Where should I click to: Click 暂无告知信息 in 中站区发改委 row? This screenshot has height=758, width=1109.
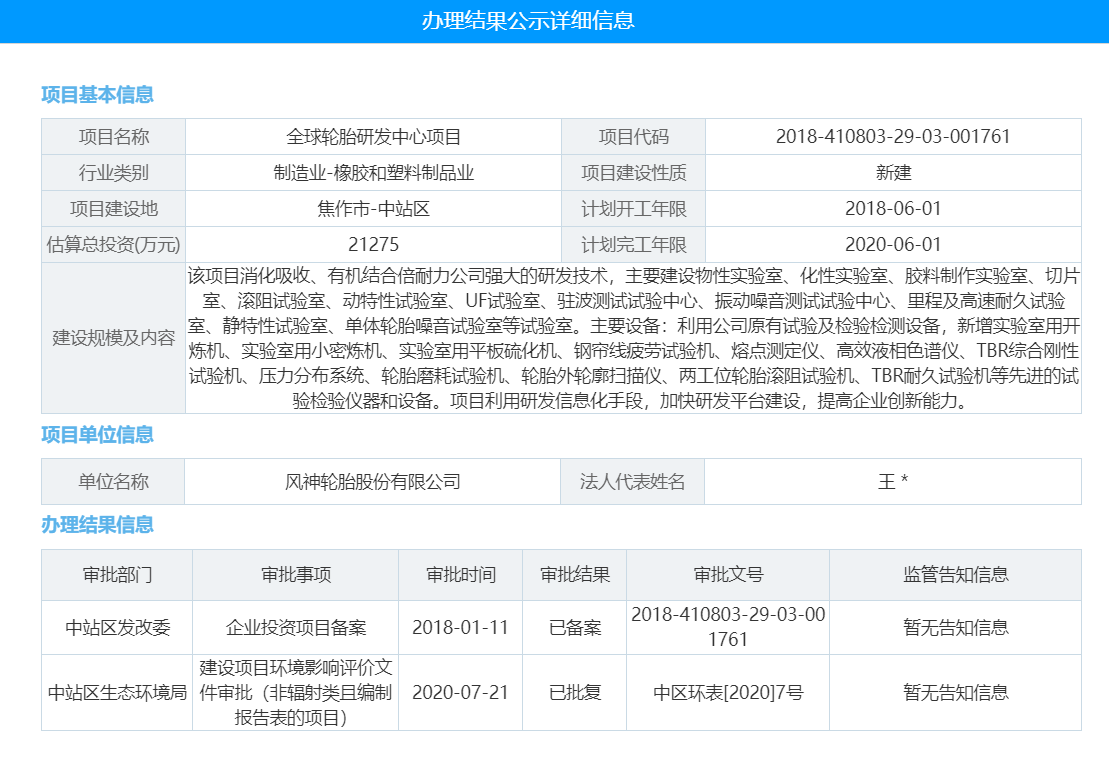point(956,627)
